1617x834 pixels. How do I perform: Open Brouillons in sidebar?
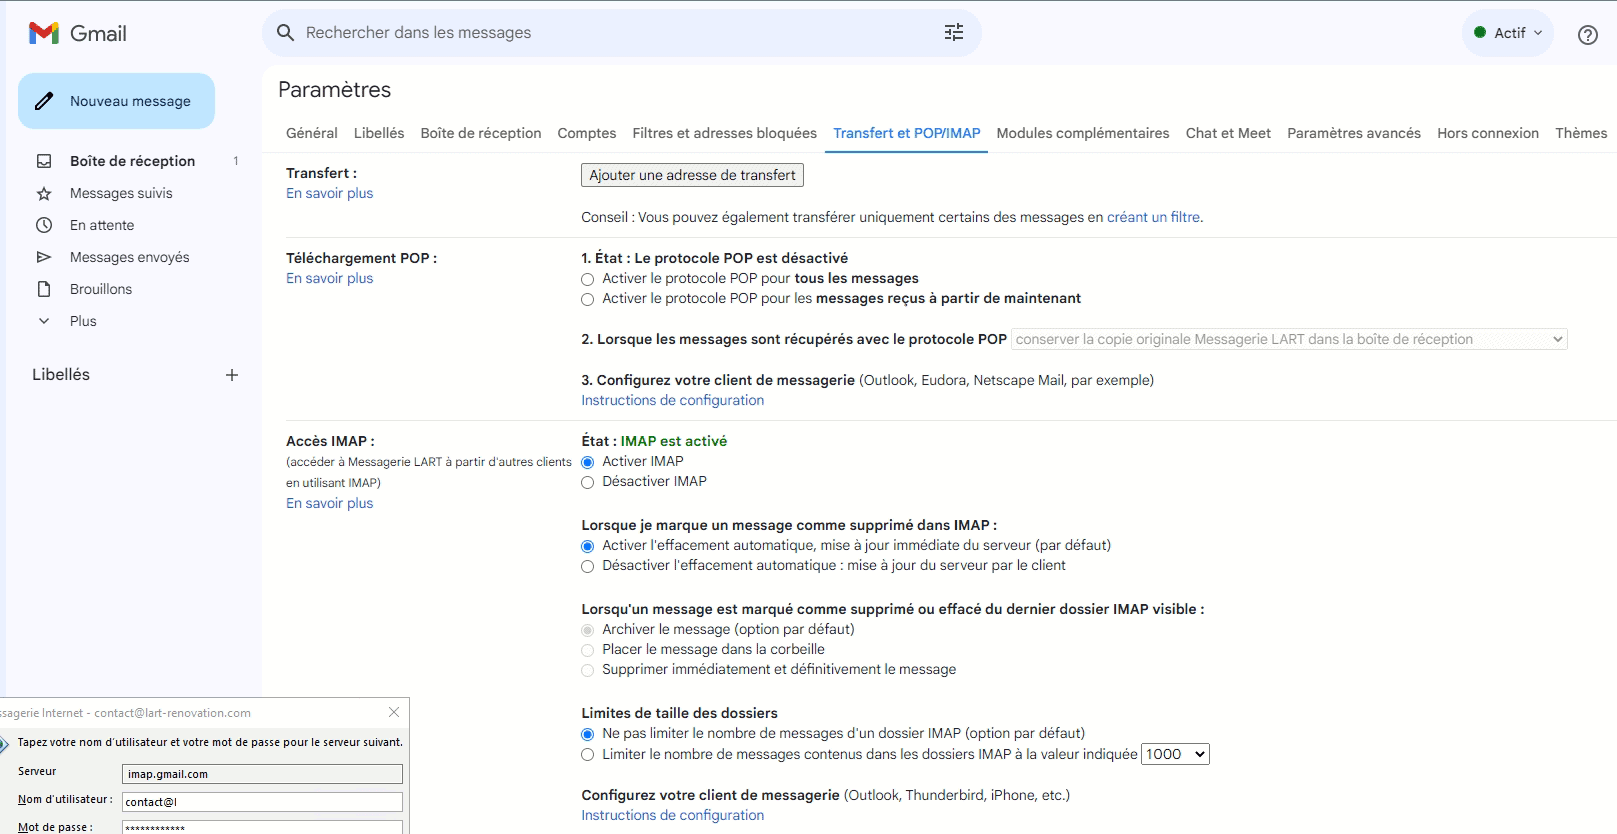(101, 289)
